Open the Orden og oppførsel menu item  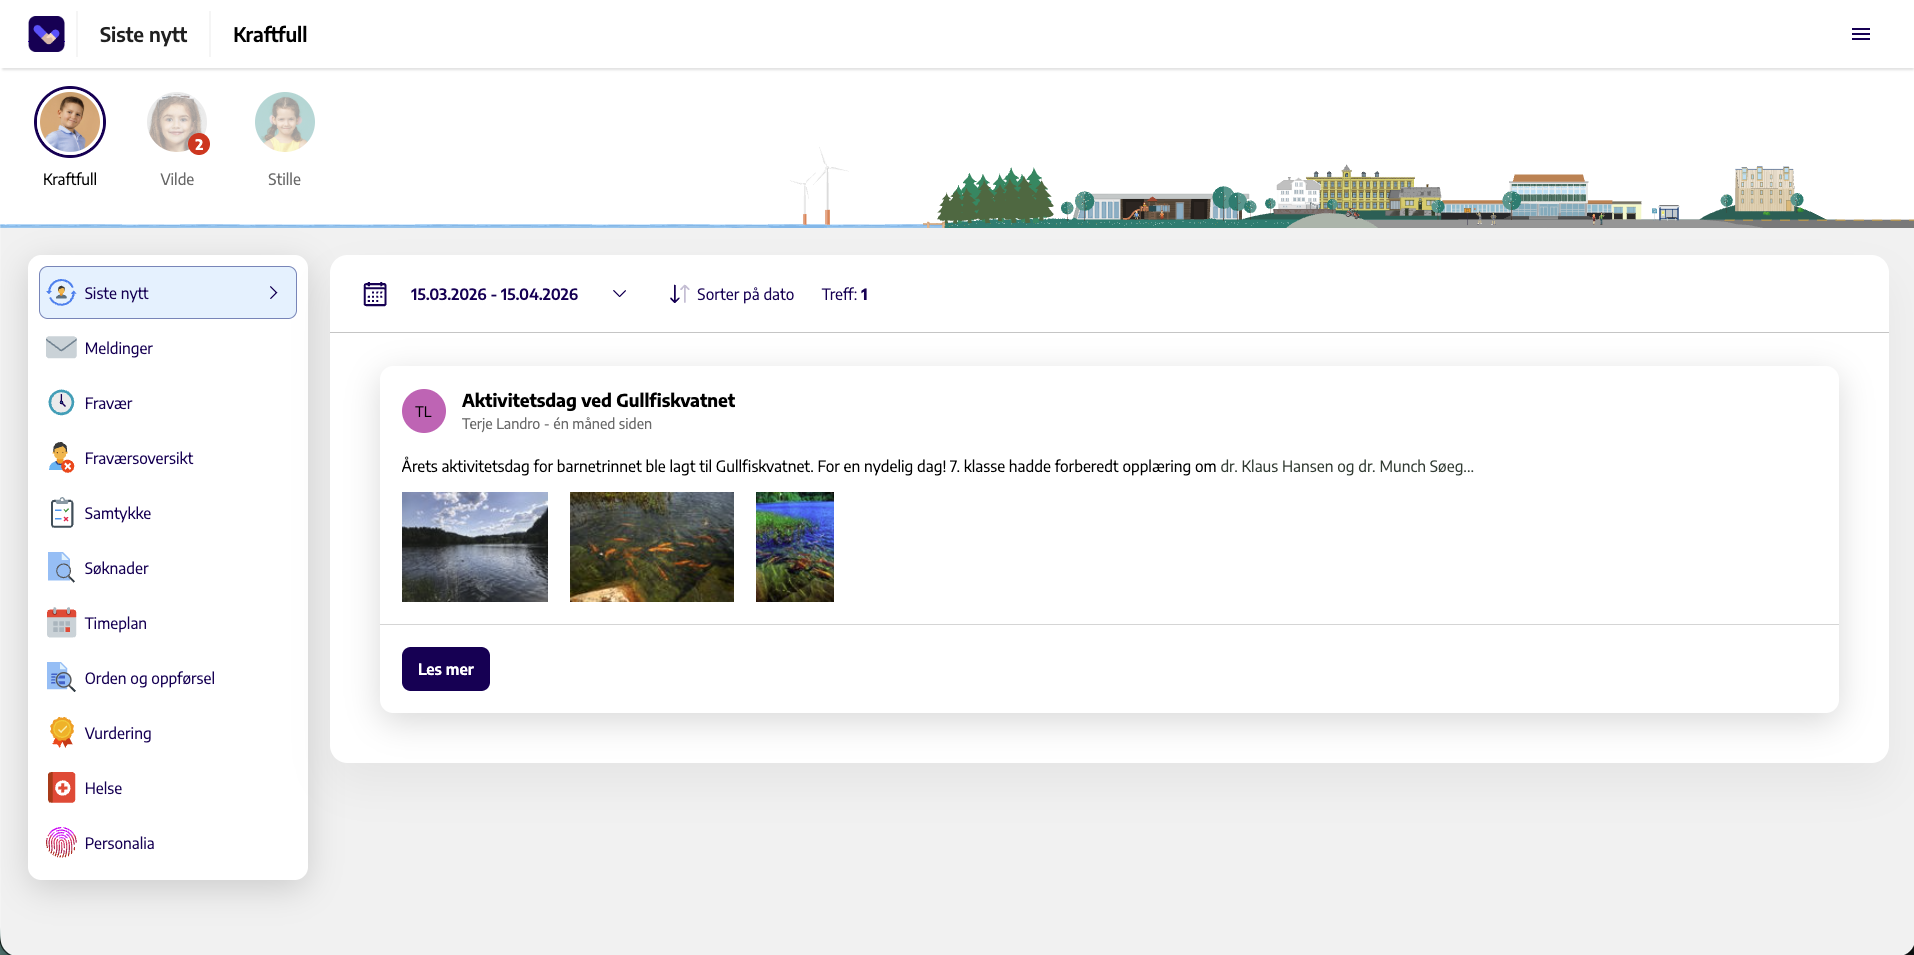click(168, 678)
